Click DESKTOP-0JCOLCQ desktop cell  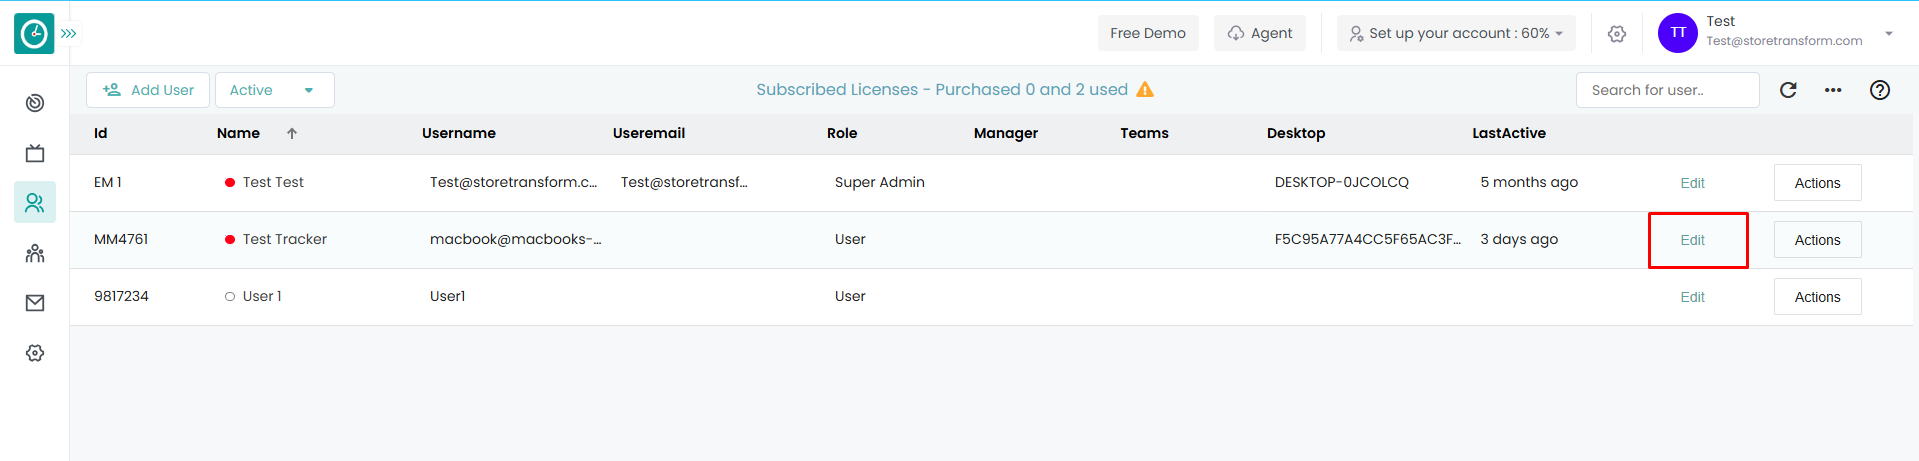(x=1342, y=182)
